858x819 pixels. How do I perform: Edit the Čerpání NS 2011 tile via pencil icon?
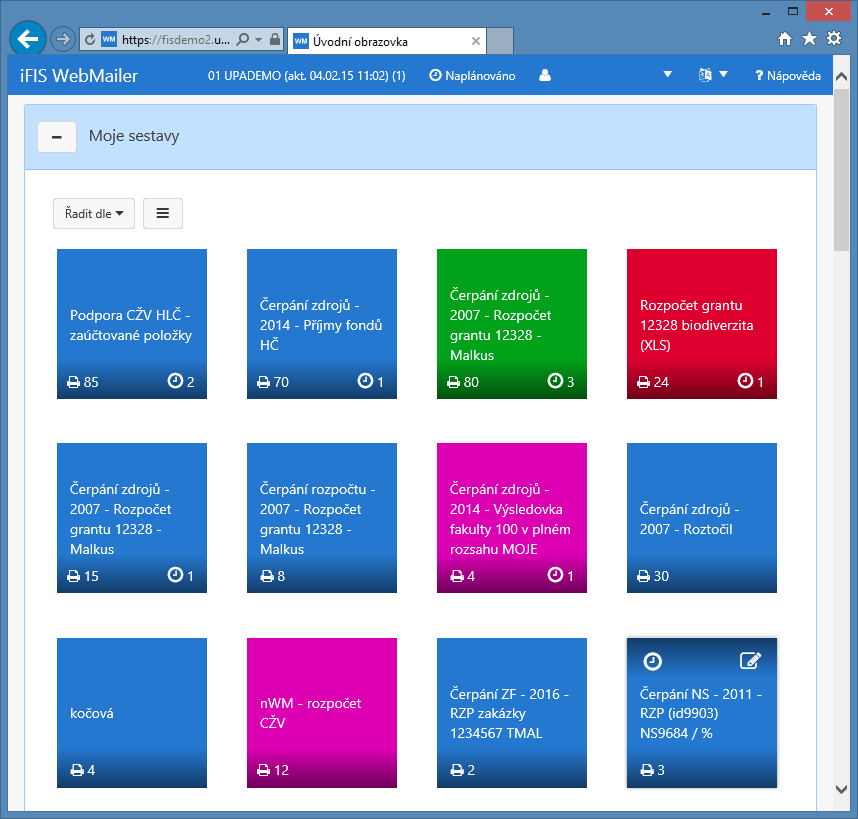pyautogui.click(x=750, y=661)
